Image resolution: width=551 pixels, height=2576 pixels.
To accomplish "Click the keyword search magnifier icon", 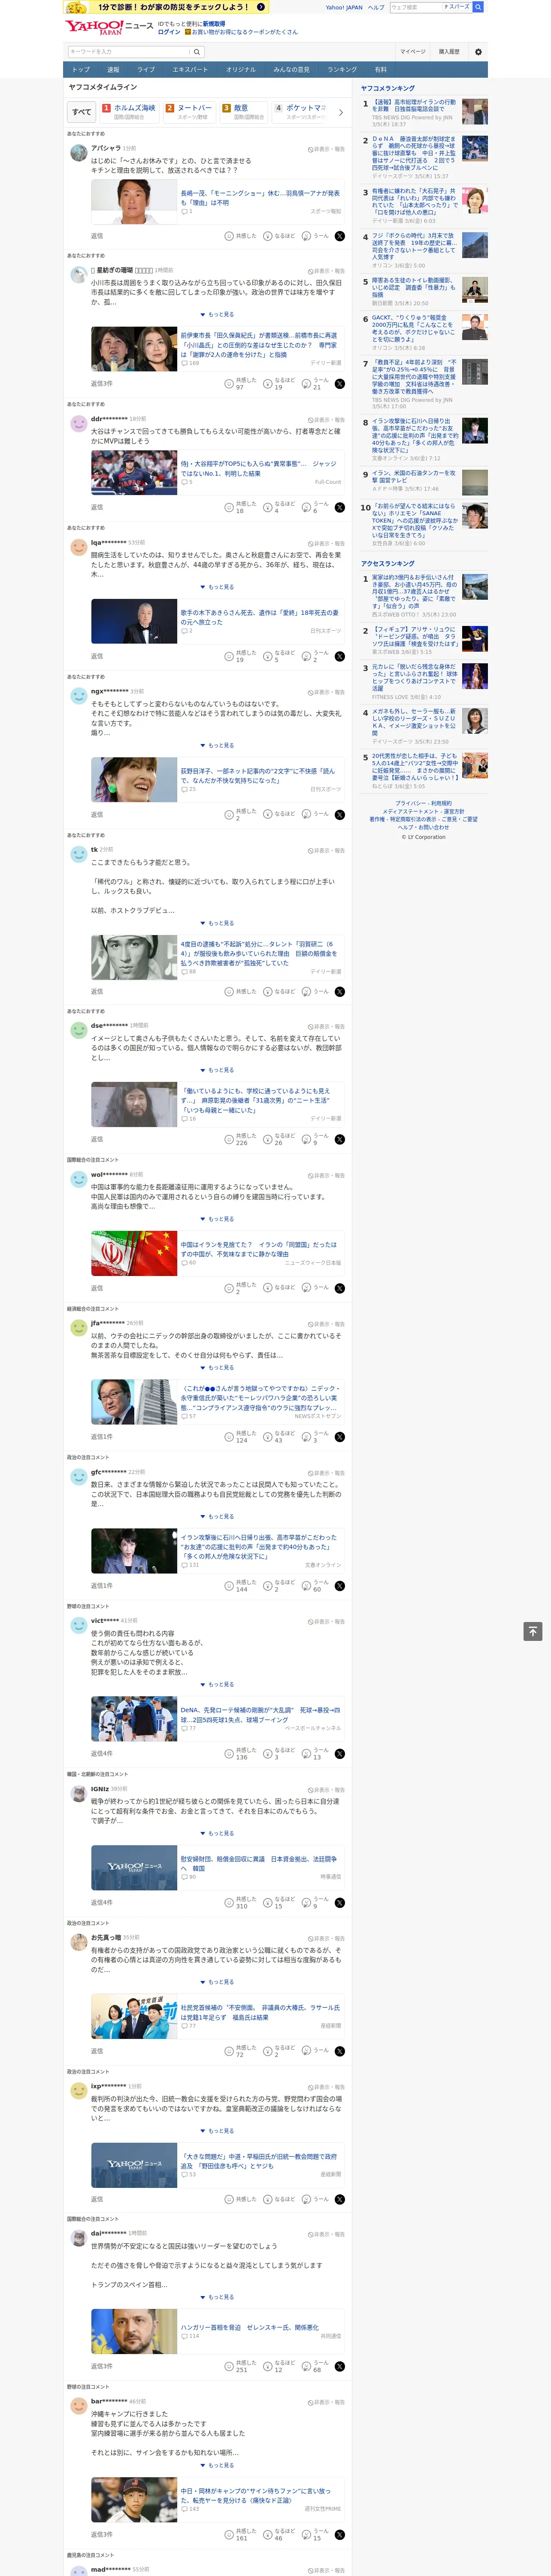I will [x=196, y=52].
